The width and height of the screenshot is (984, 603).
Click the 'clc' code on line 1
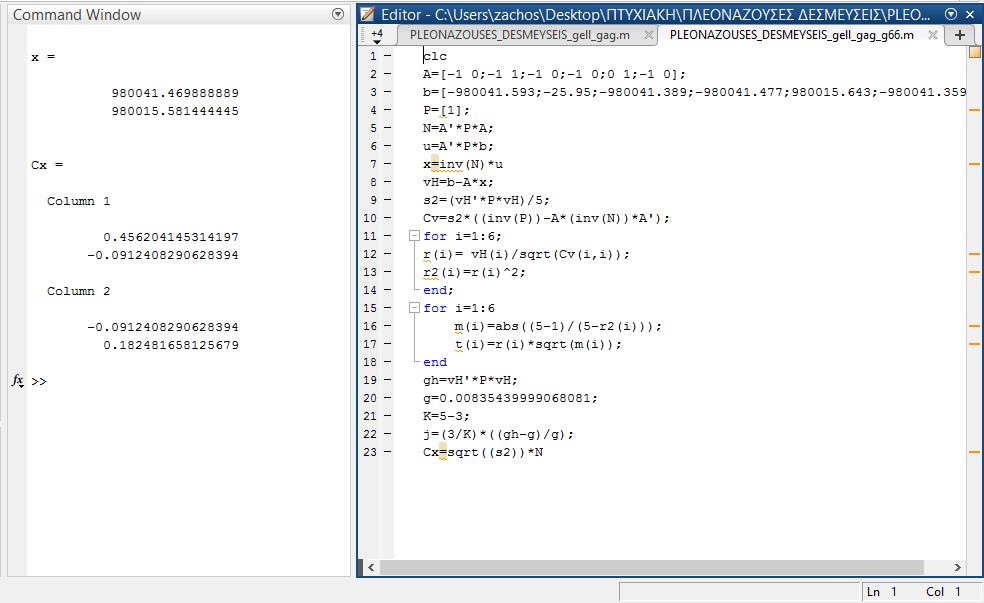pos(435,56)
